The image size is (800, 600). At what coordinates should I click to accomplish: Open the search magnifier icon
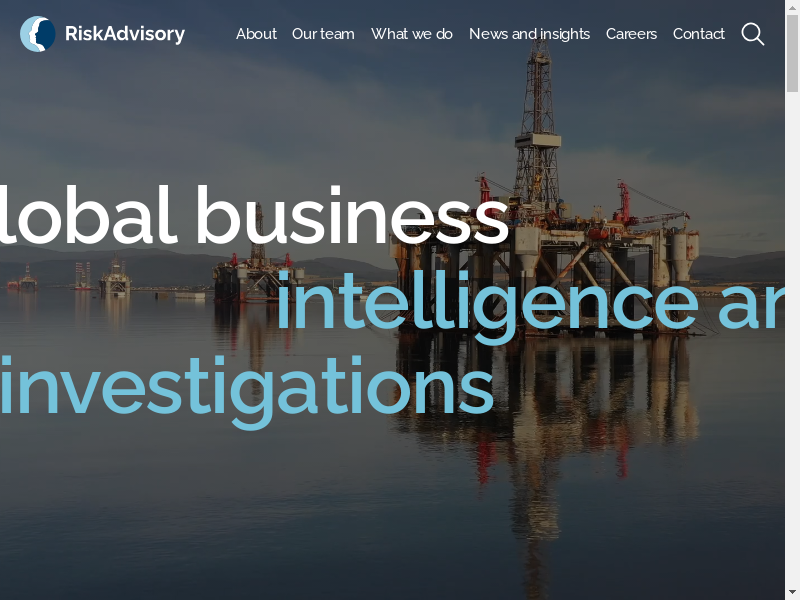pyautogui.click(x=753, y=34)
